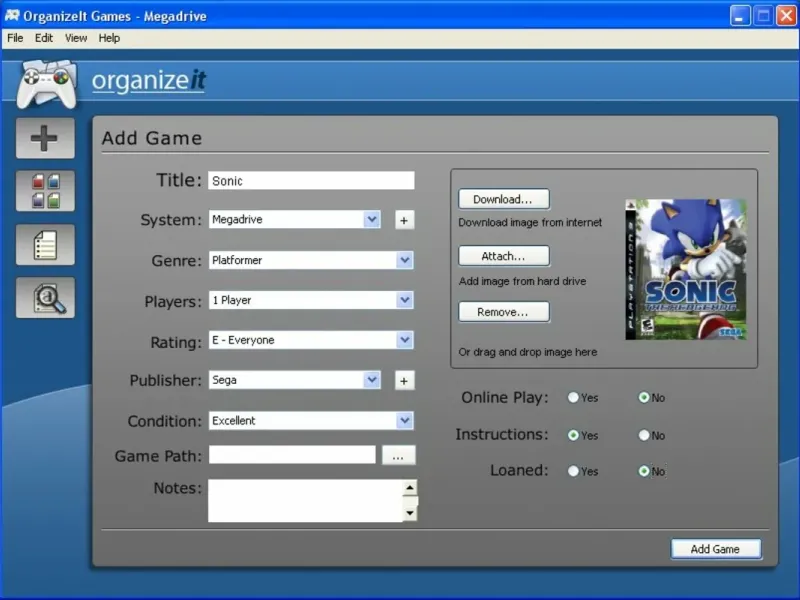The image size is (800, 600).
Task: Close the OrganizeIt Games window
Action: 786,16
